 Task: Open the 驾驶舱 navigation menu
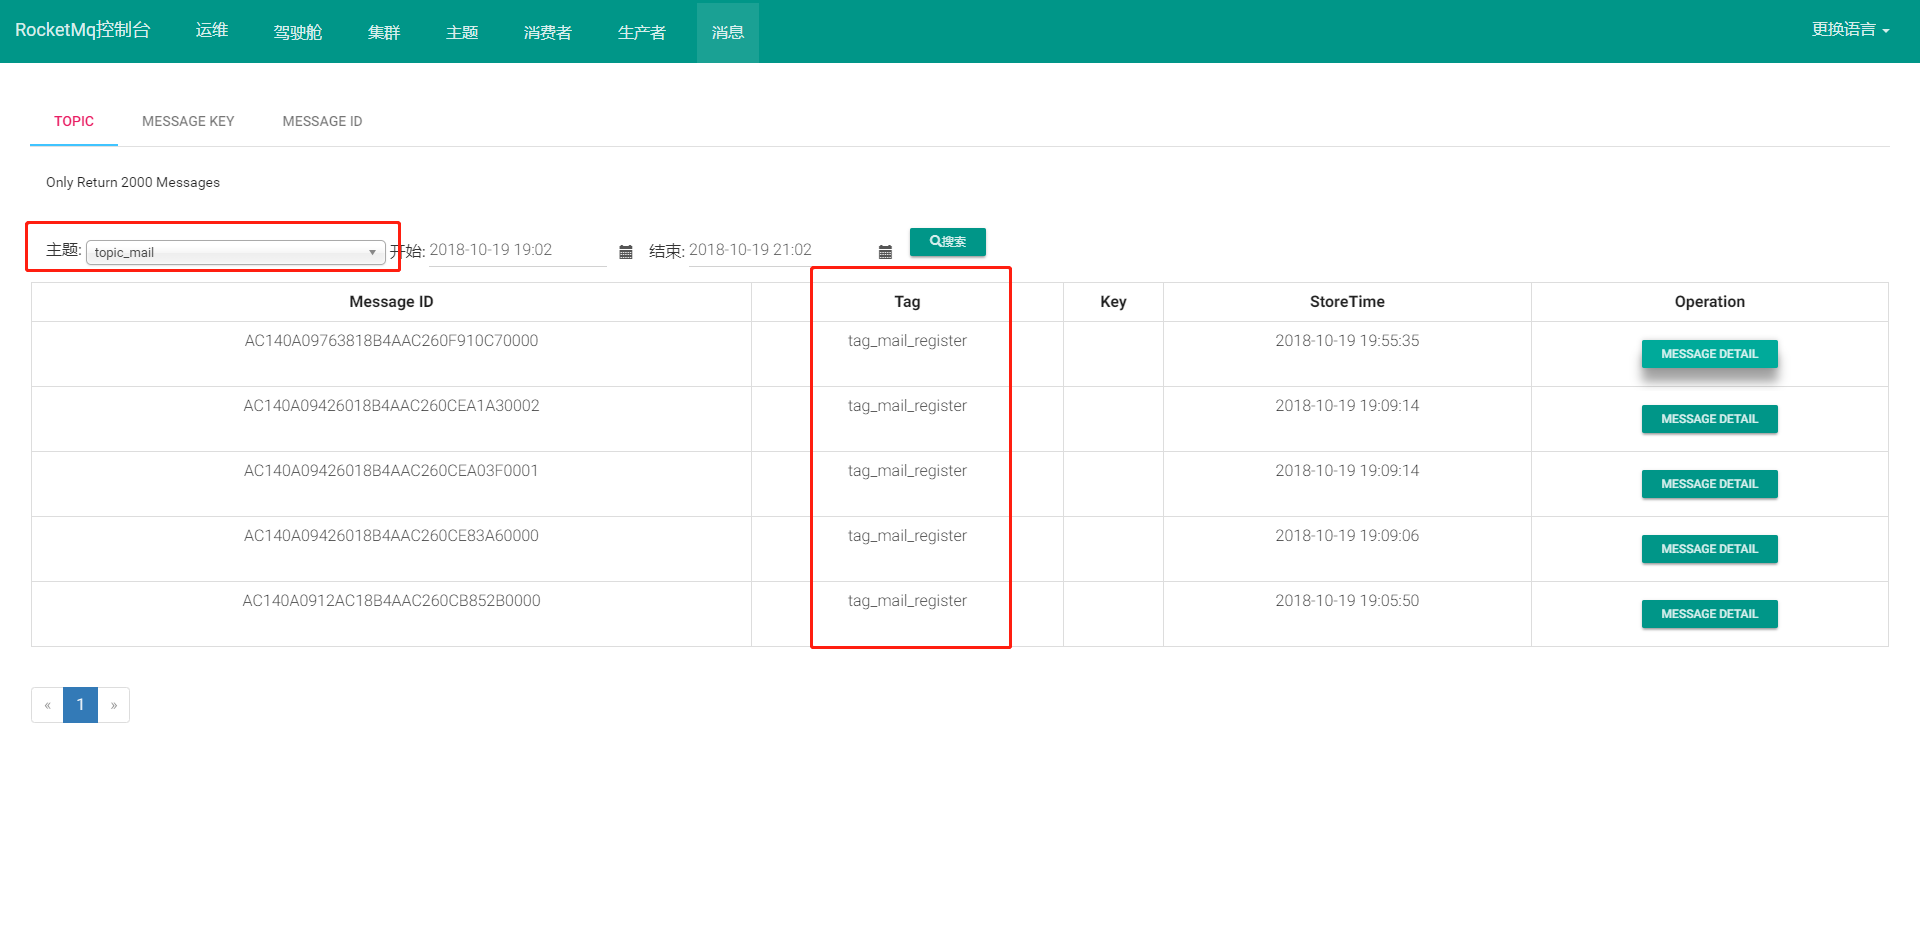(x=298, y=32)
